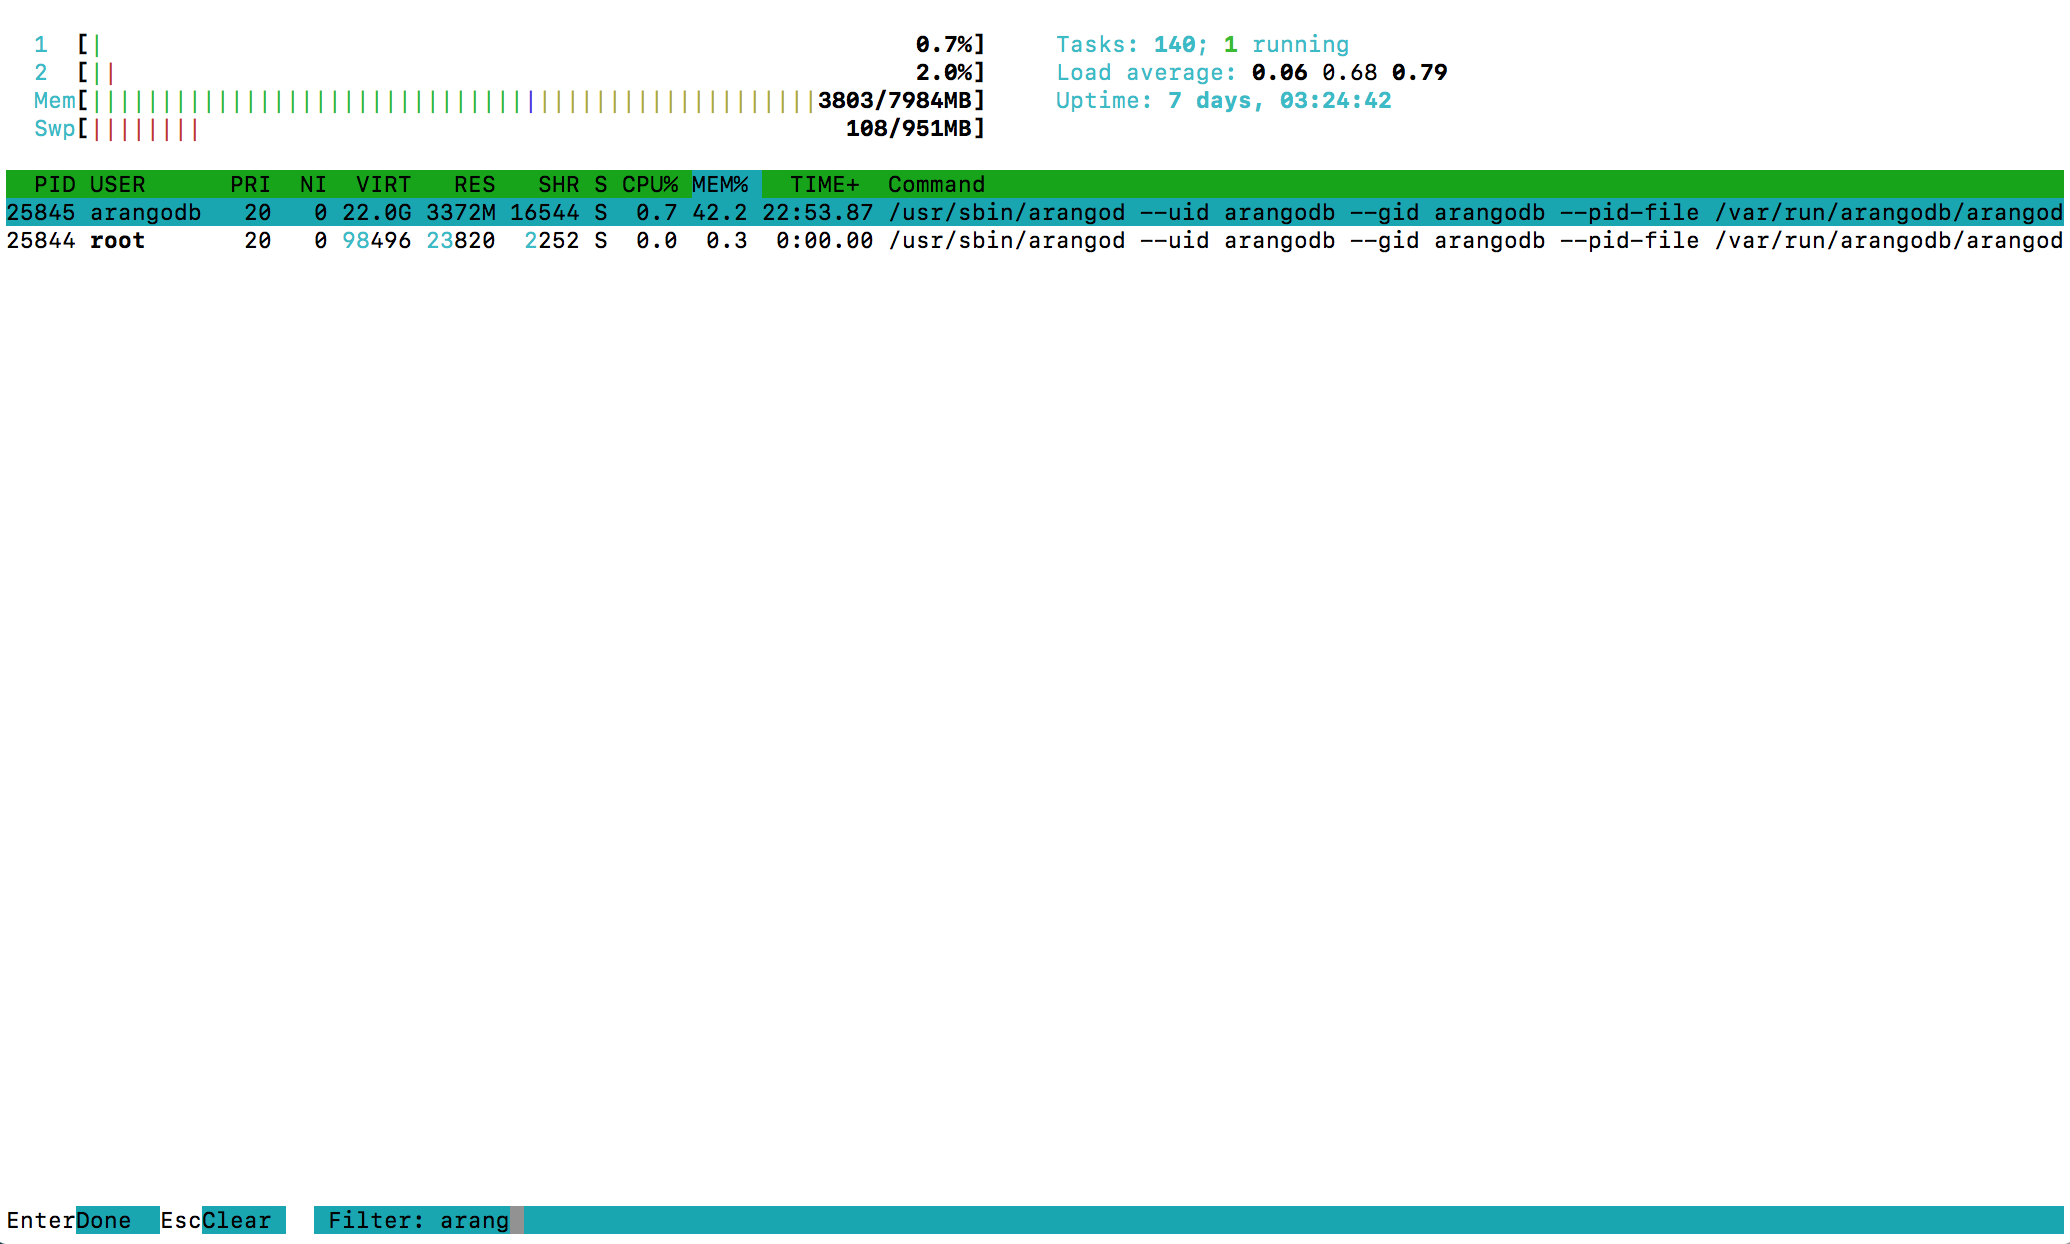Click the NI nice column header
The height and width of the screenshot is (1244, 2070).
pos(312,184)
